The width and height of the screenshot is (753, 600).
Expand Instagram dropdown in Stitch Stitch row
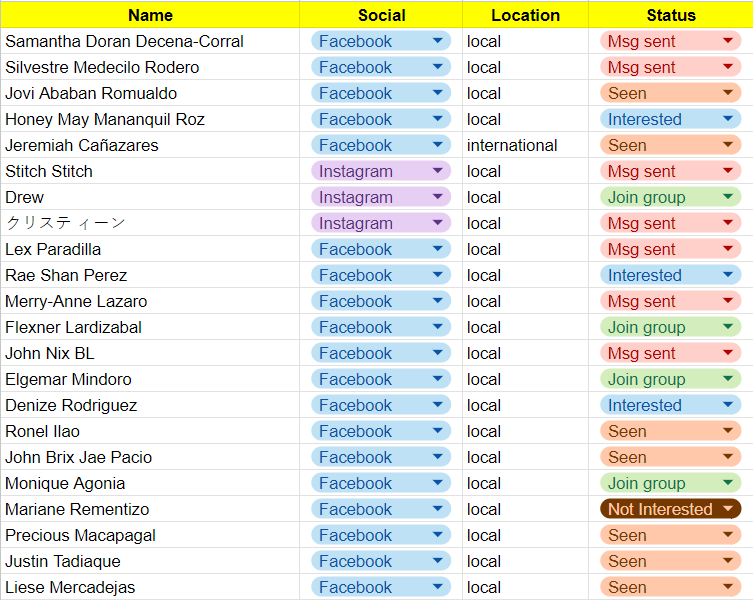[x=437, y=171]
